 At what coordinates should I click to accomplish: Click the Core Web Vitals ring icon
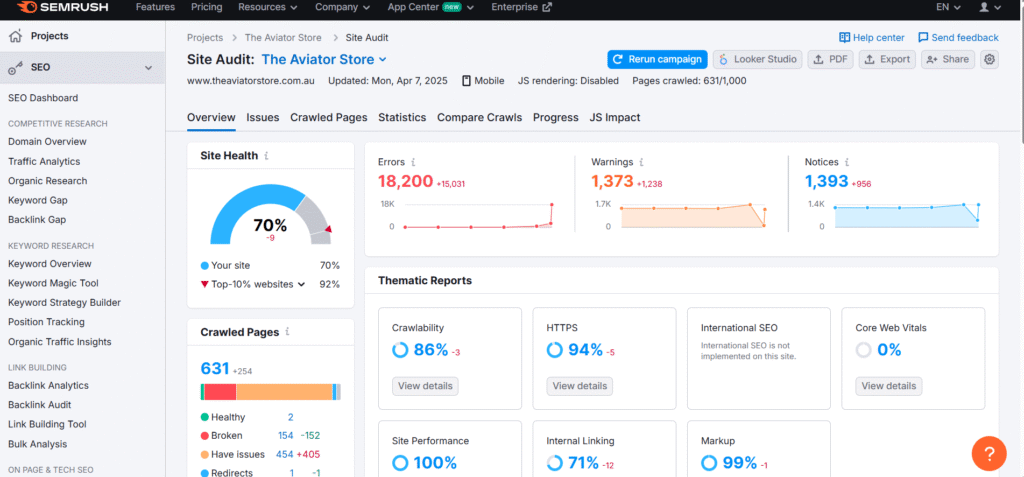(x=863, y=351)
